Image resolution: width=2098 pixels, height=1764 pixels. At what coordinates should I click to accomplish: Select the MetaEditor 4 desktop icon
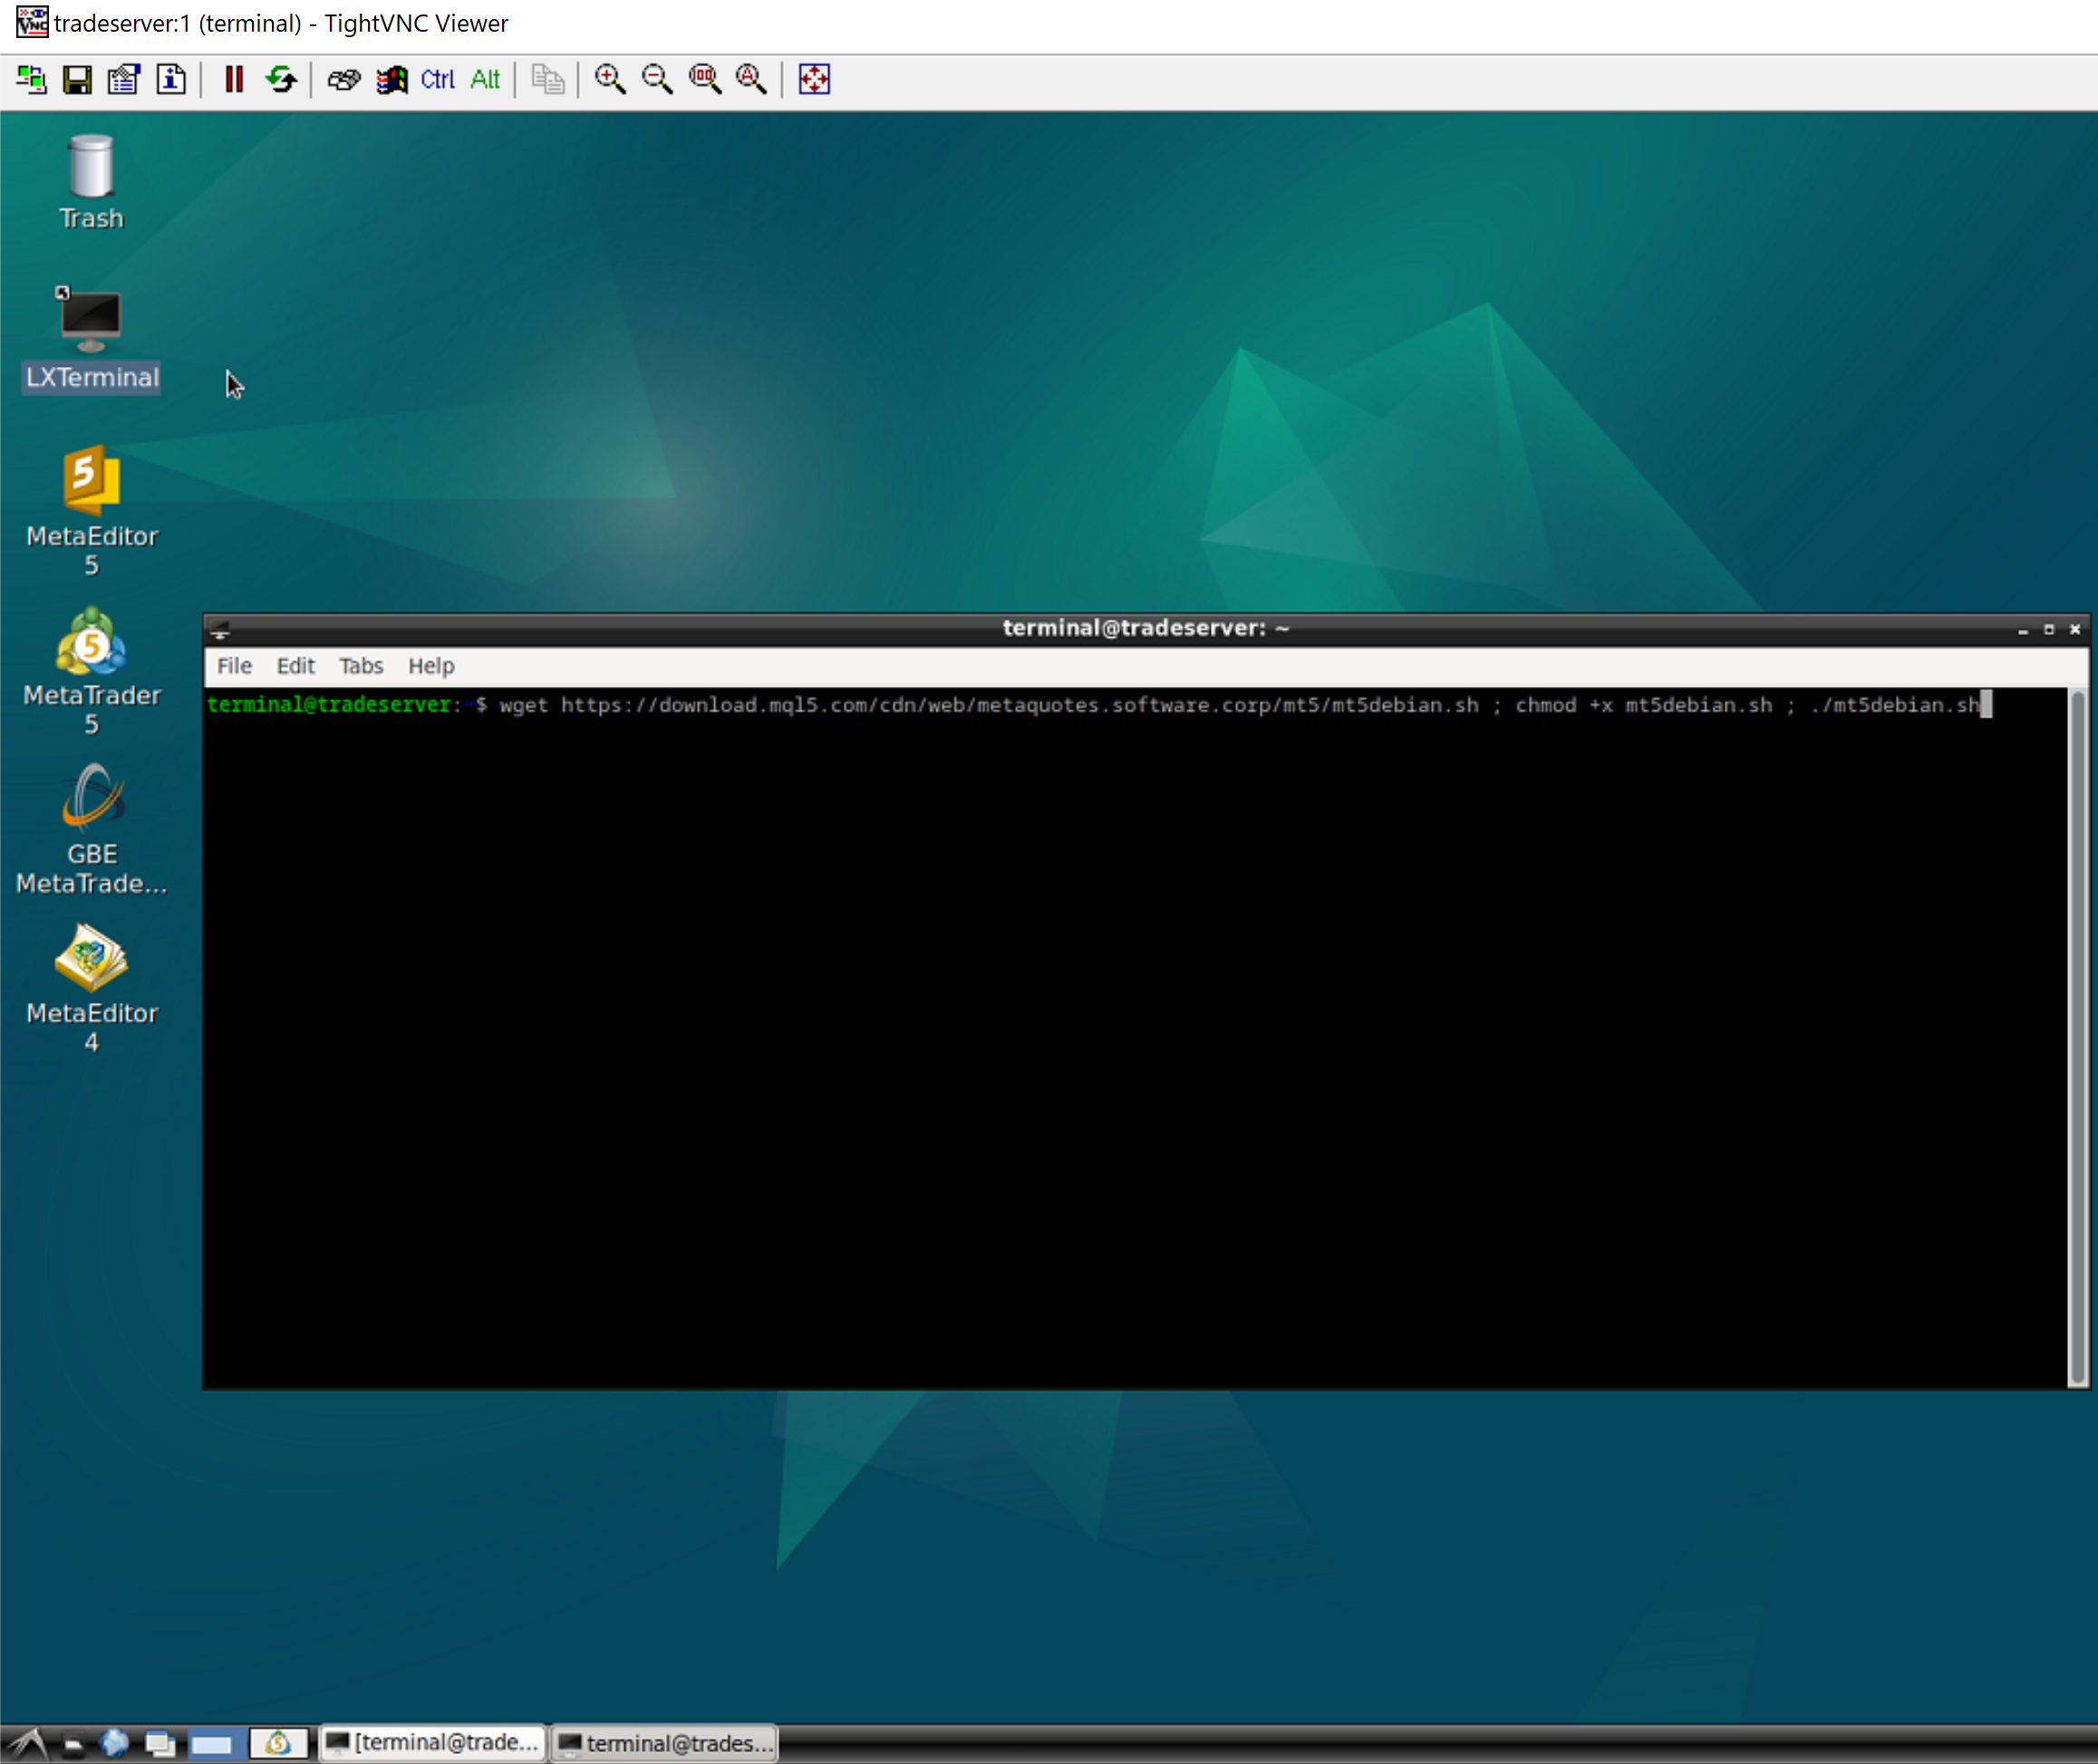(x=91, y=988)
